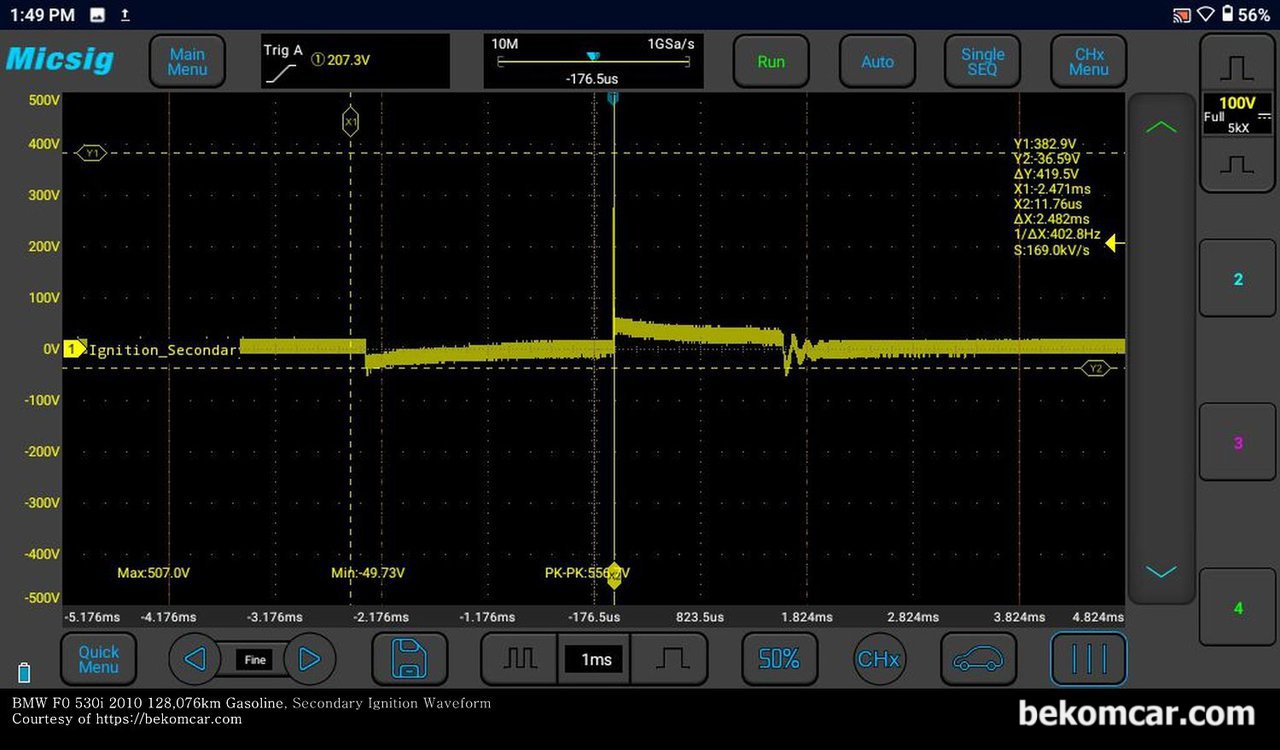This screenshot has height=750, width=1280.
Task: Tap the image notification icon in status bar
Action: [97, 15]
